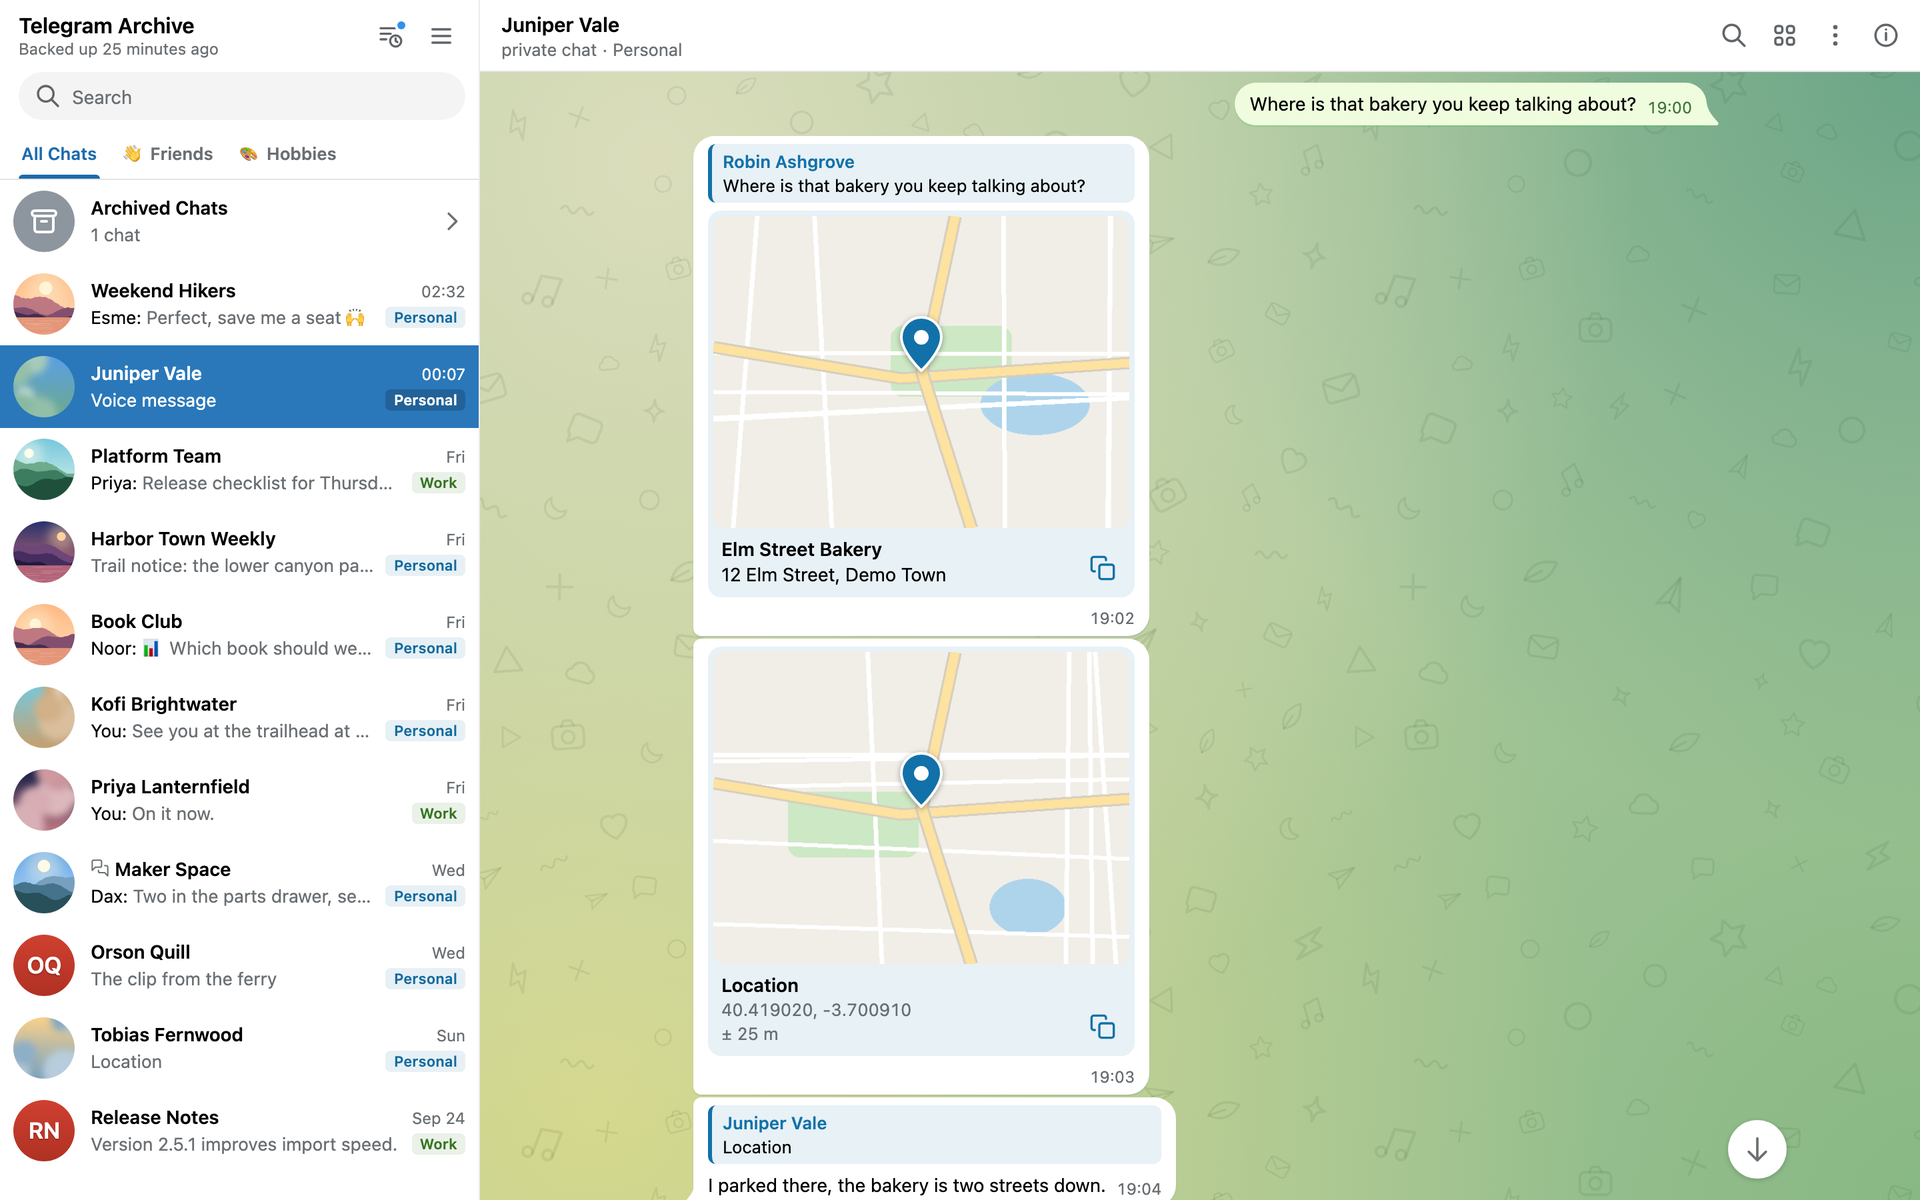Open the Harbor Town Weekly chat
The height and width of the screenshot is (1200, 1920).
pyautogui.click(x=240, y=552)
